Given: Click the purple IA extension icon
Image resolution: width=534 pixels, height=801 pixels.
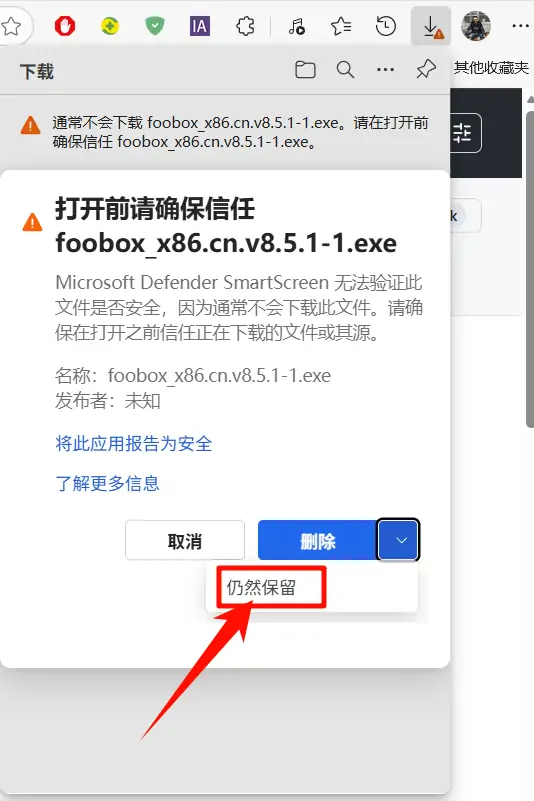Looking at the screenshot, I should click(200, 26).
